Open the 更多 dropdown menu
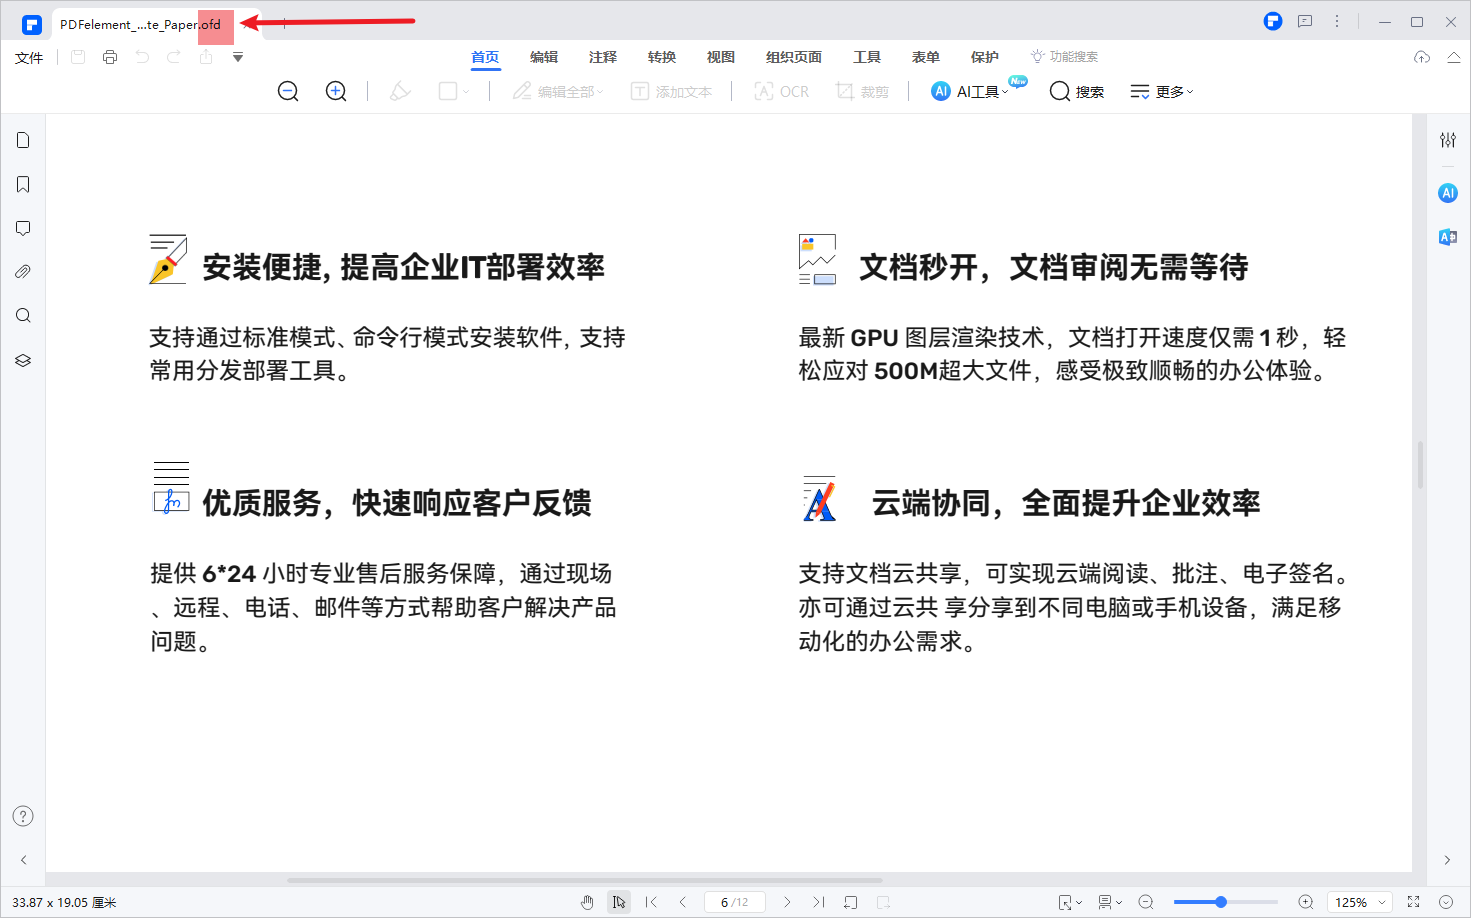Screen dimensions: 1471x918 pyautogui.click(x=1161, y=91)
